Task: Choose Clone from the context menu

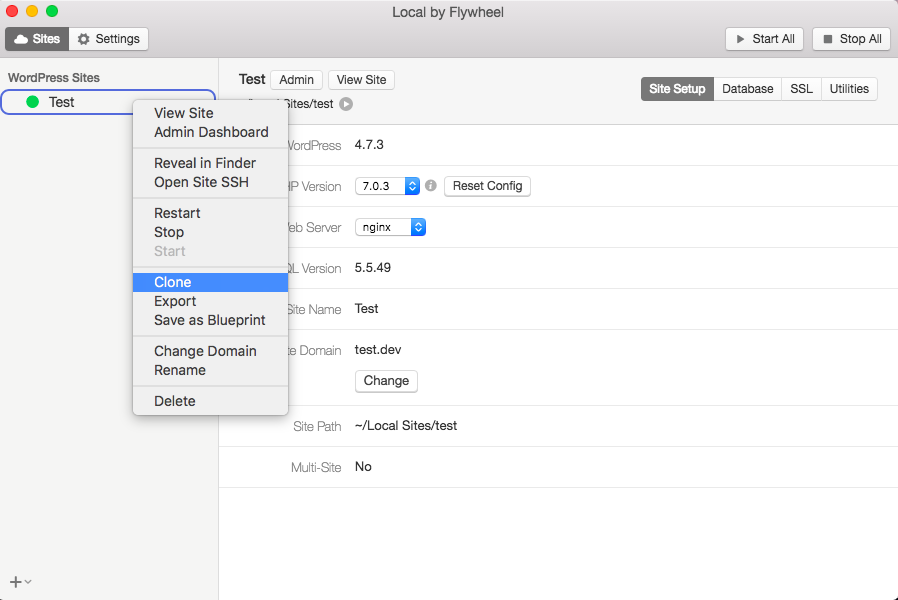Action: click(210, 282)
